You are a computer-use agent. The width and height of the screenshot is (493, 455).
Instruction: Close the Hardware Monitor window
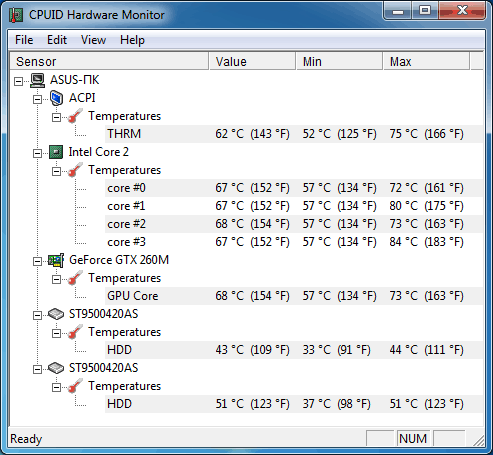point(462,11)
